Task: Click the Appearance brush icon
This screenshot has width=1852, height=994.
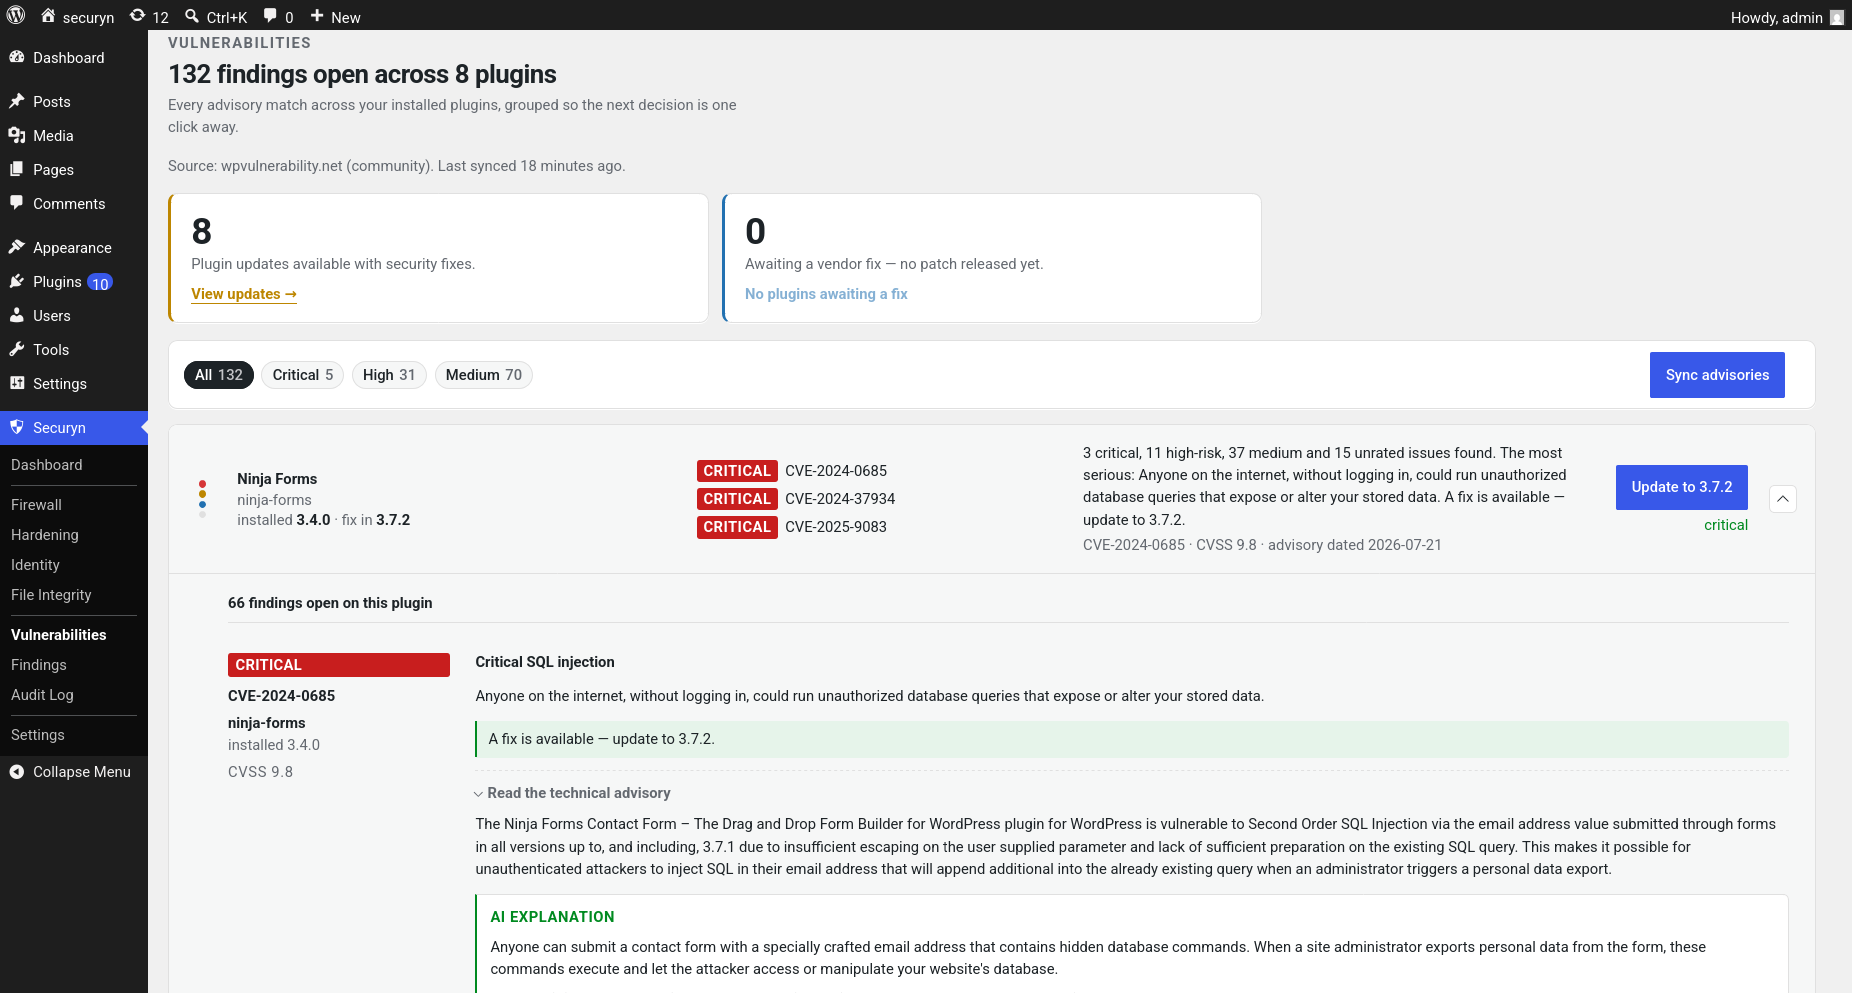Action: 17,247
